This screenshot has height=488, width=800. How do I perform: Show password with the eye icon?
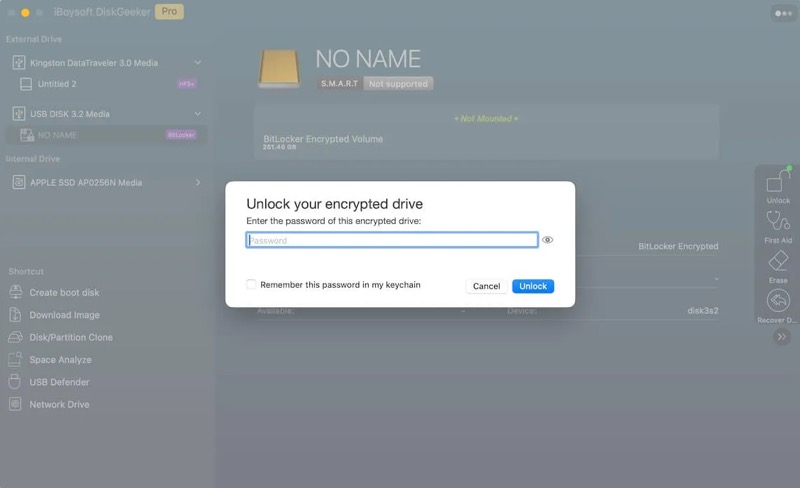(x=547, y=240)
